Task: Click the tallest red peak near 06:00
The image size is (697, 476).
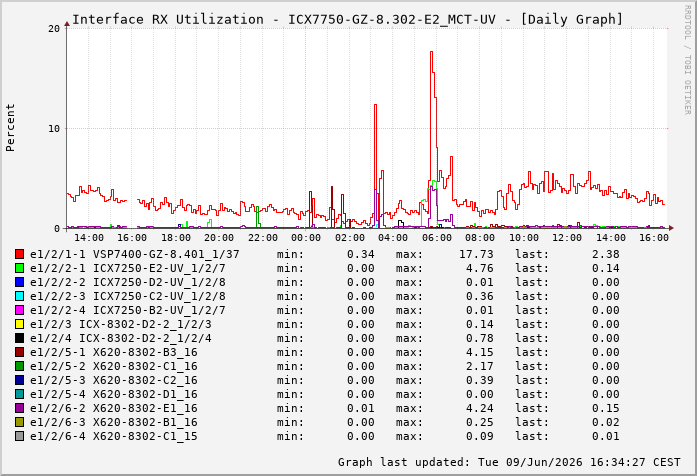Action: coord(432,52)
